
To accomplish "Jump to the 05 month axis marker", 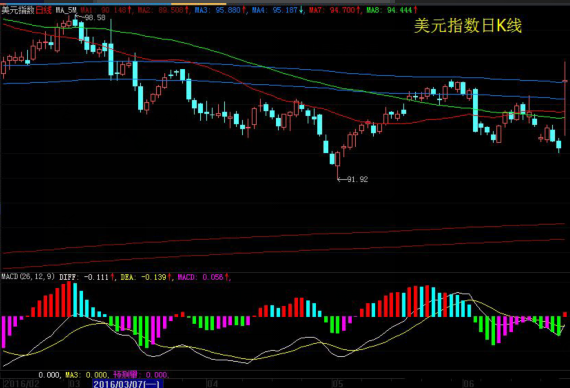I will point(337,384).
